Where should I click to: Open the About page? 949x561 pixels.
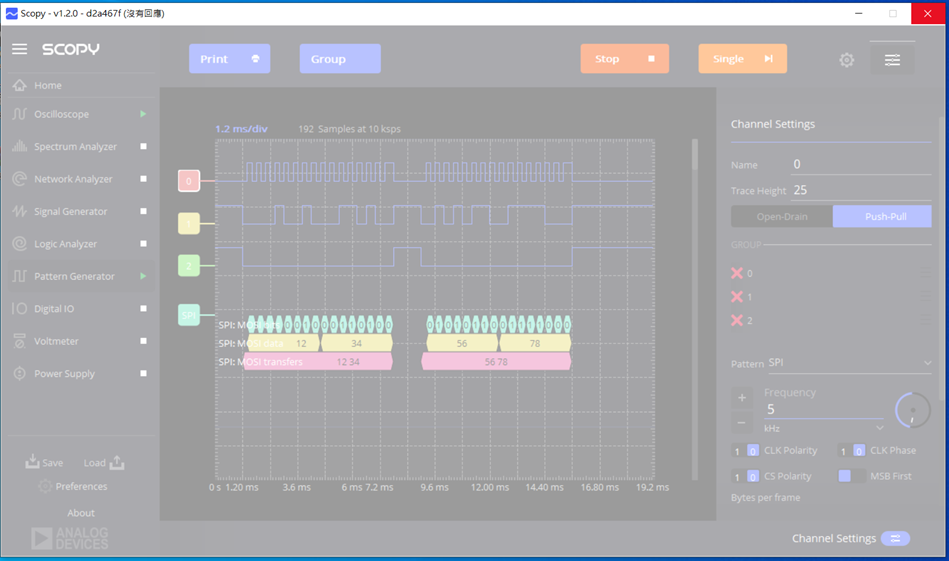81,513
